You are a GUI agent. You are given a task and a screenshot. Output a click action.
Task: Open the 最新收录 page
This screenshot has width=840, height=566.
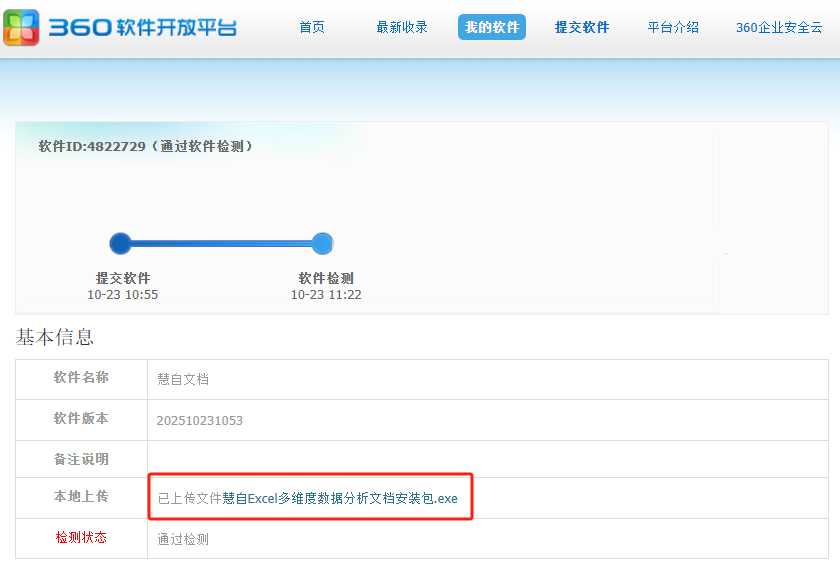point(402,27)
